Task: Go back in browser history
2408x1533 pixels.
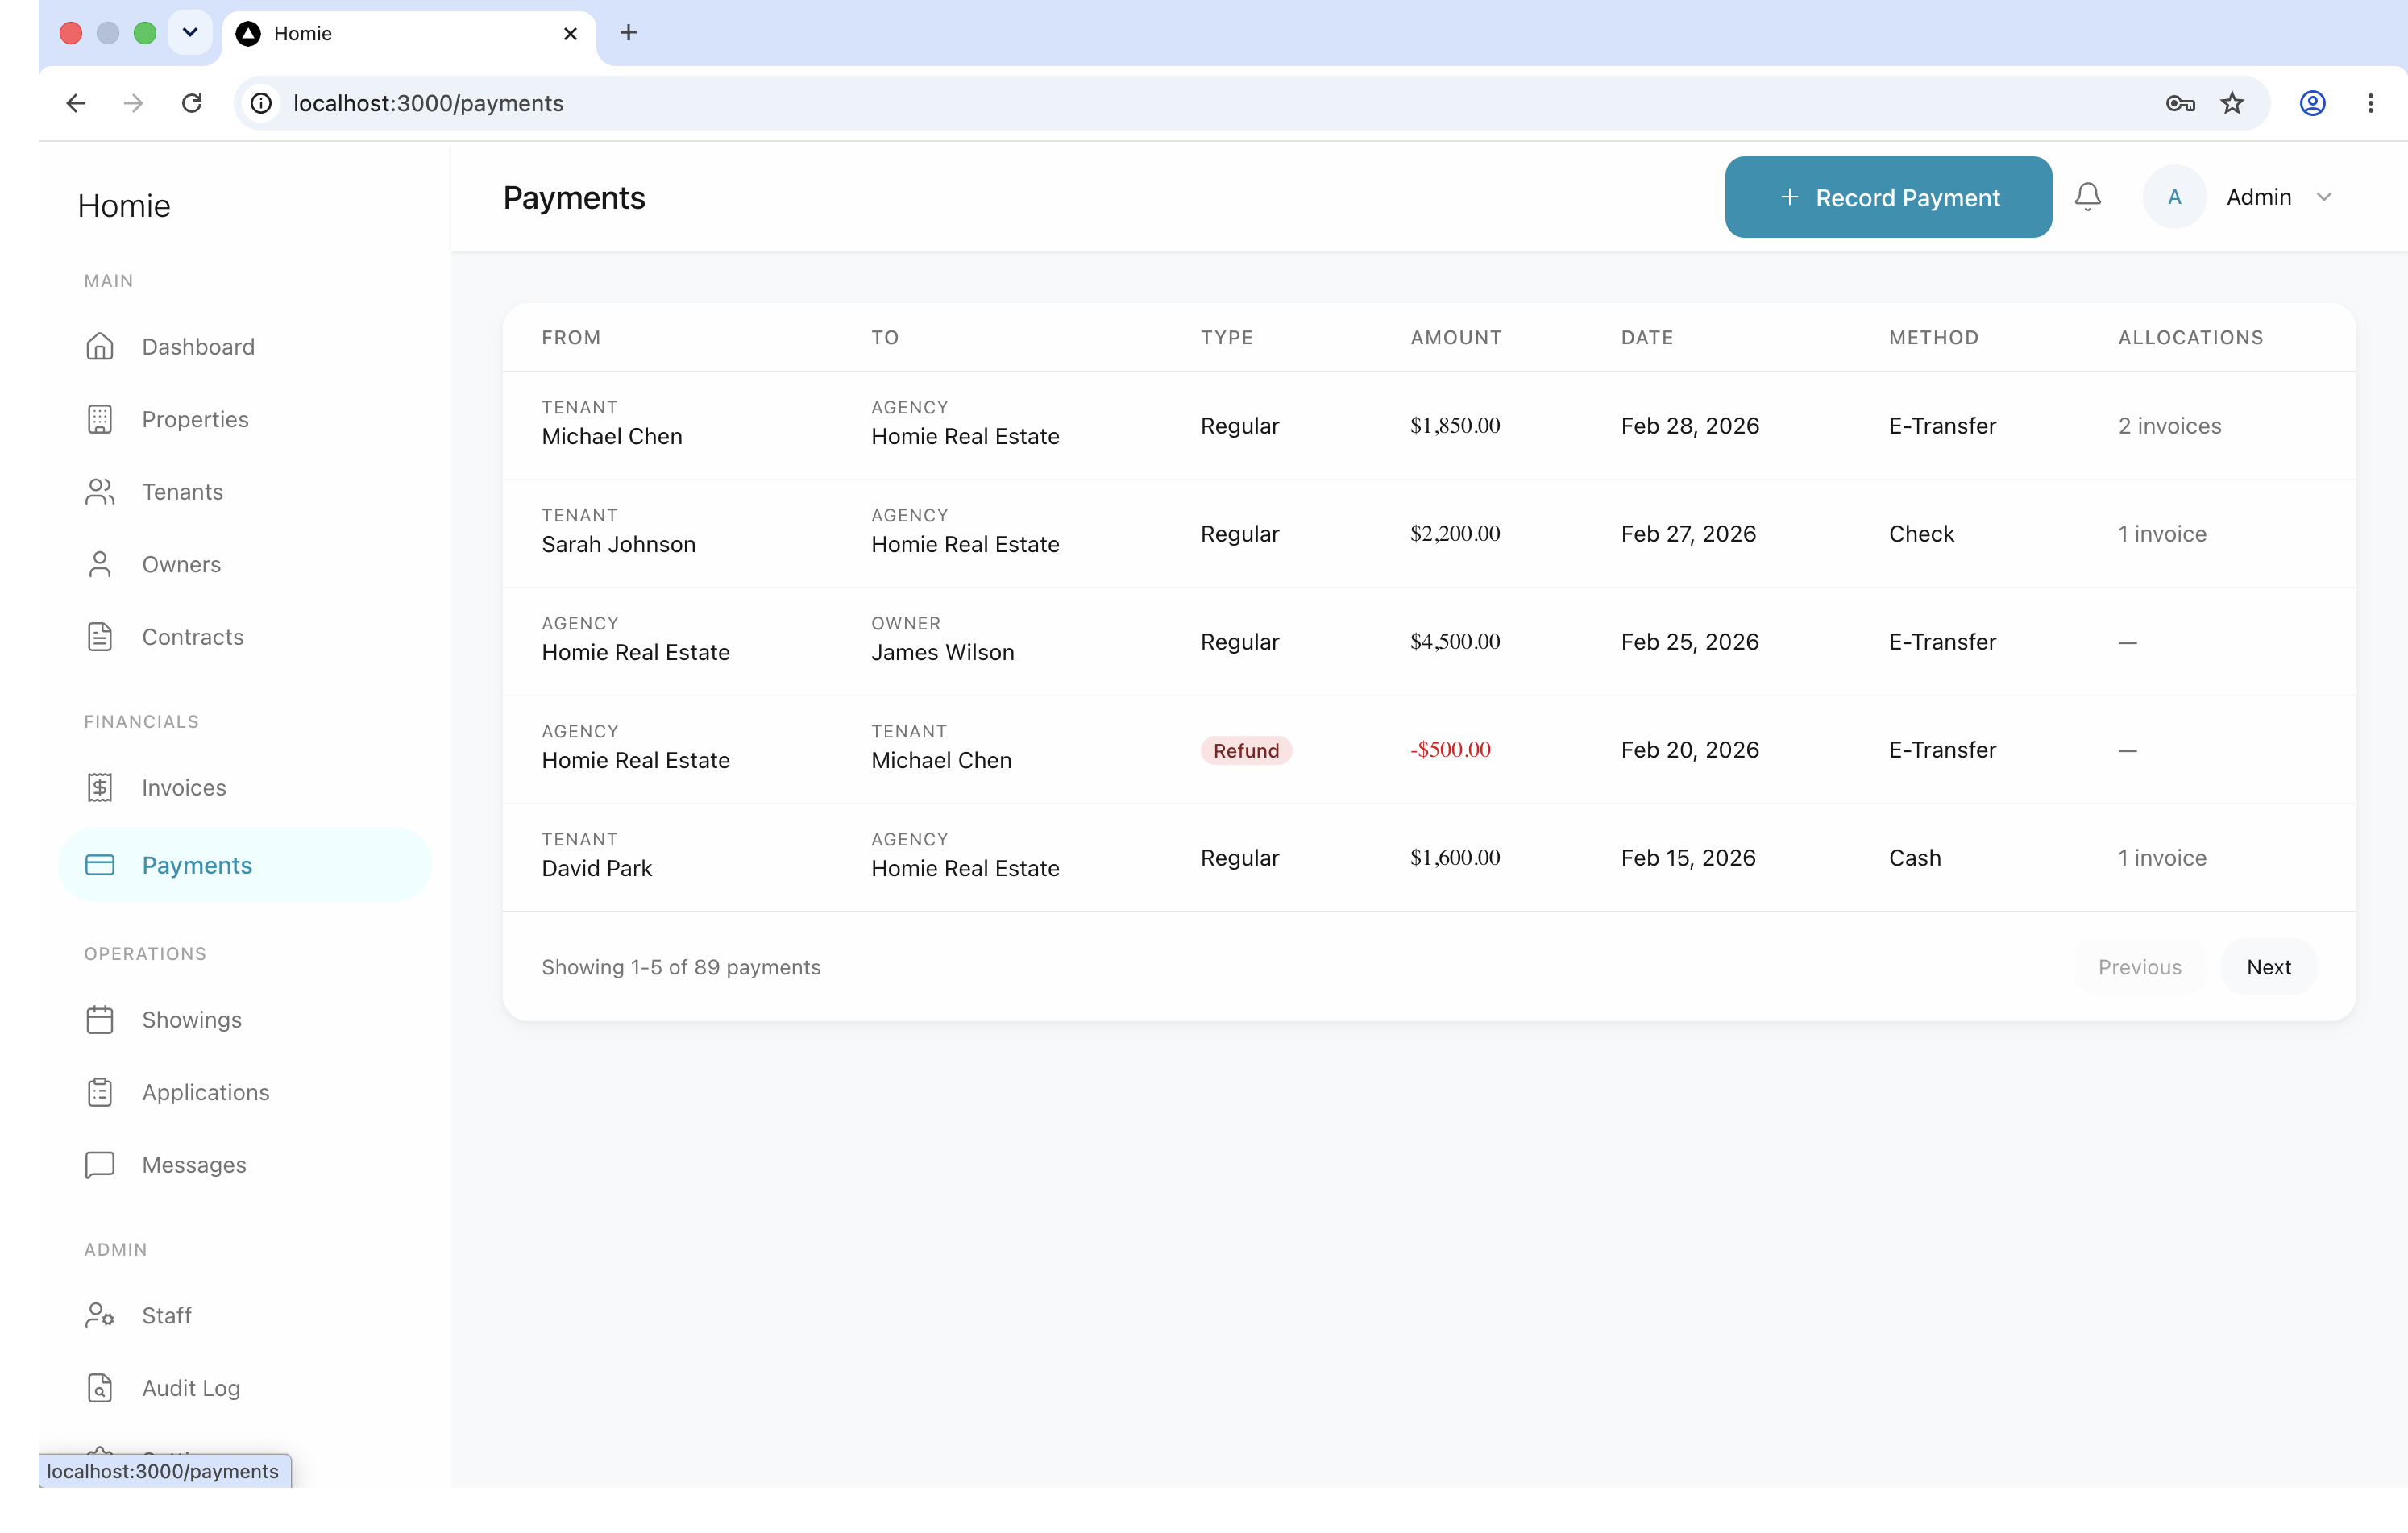Action: tap(76, 103)
